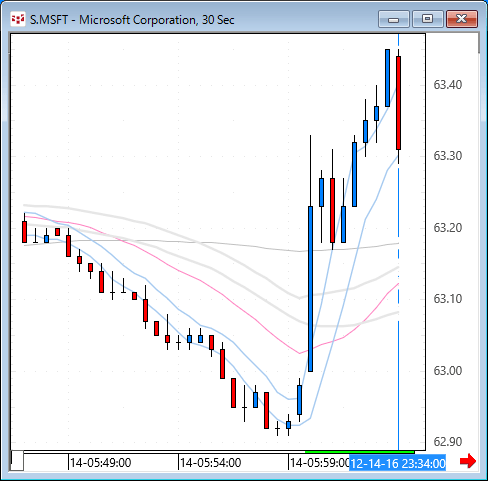This screenshot has height=481, width=488.
Task: Click the 63.20 price scale label
Action: click(x=448, y=228)
